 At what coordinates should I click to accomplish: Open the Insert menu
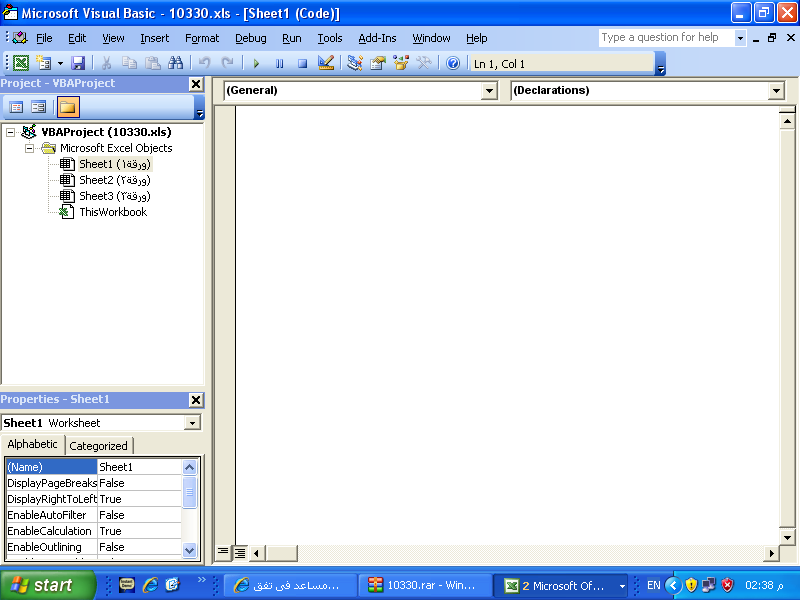(x=155, y=38)
